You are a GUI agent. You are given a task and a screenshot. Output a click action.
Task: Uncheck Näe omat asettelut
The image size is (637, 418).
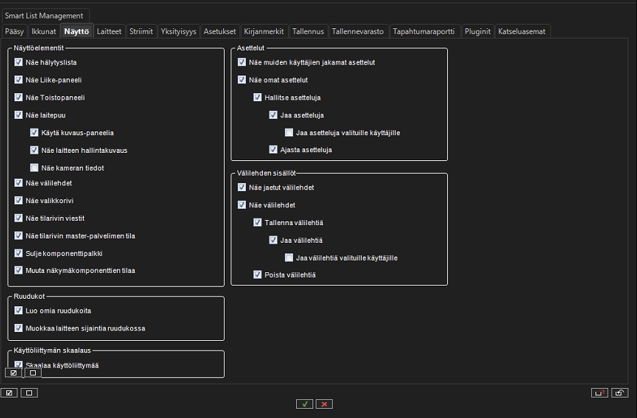[242, 80]
